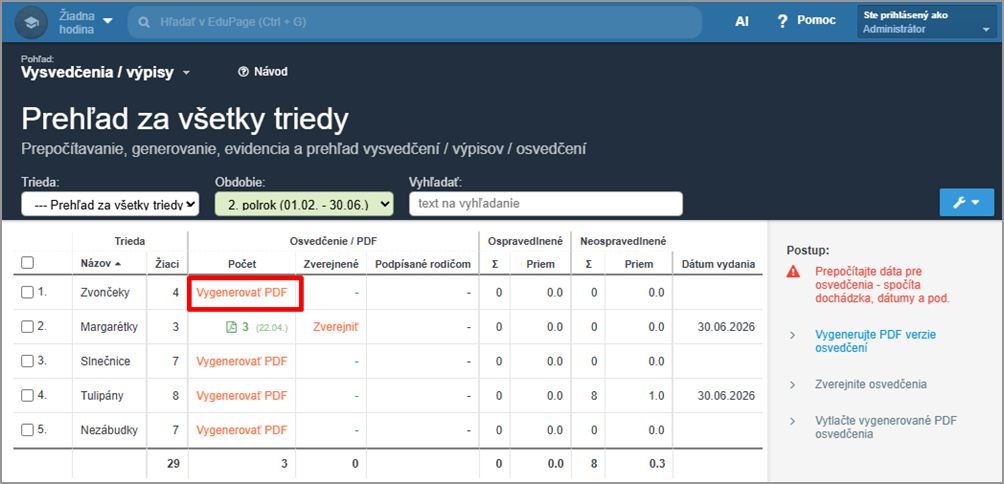Click the green PDF icon for Margarétky
The width and height of the screenshot is (1004, 484).
[x=231, y=327]
